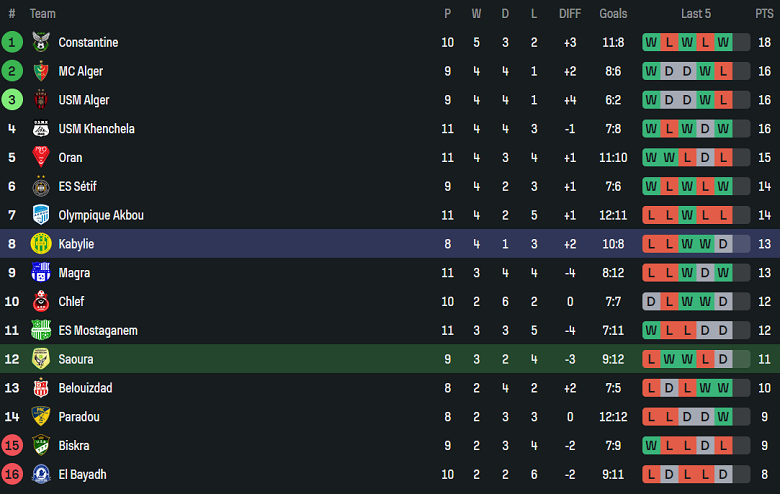The height and width of the screenshot is (494, 780).
Task: Click the Constantine club crest icon
Action: tap(41, 42)
